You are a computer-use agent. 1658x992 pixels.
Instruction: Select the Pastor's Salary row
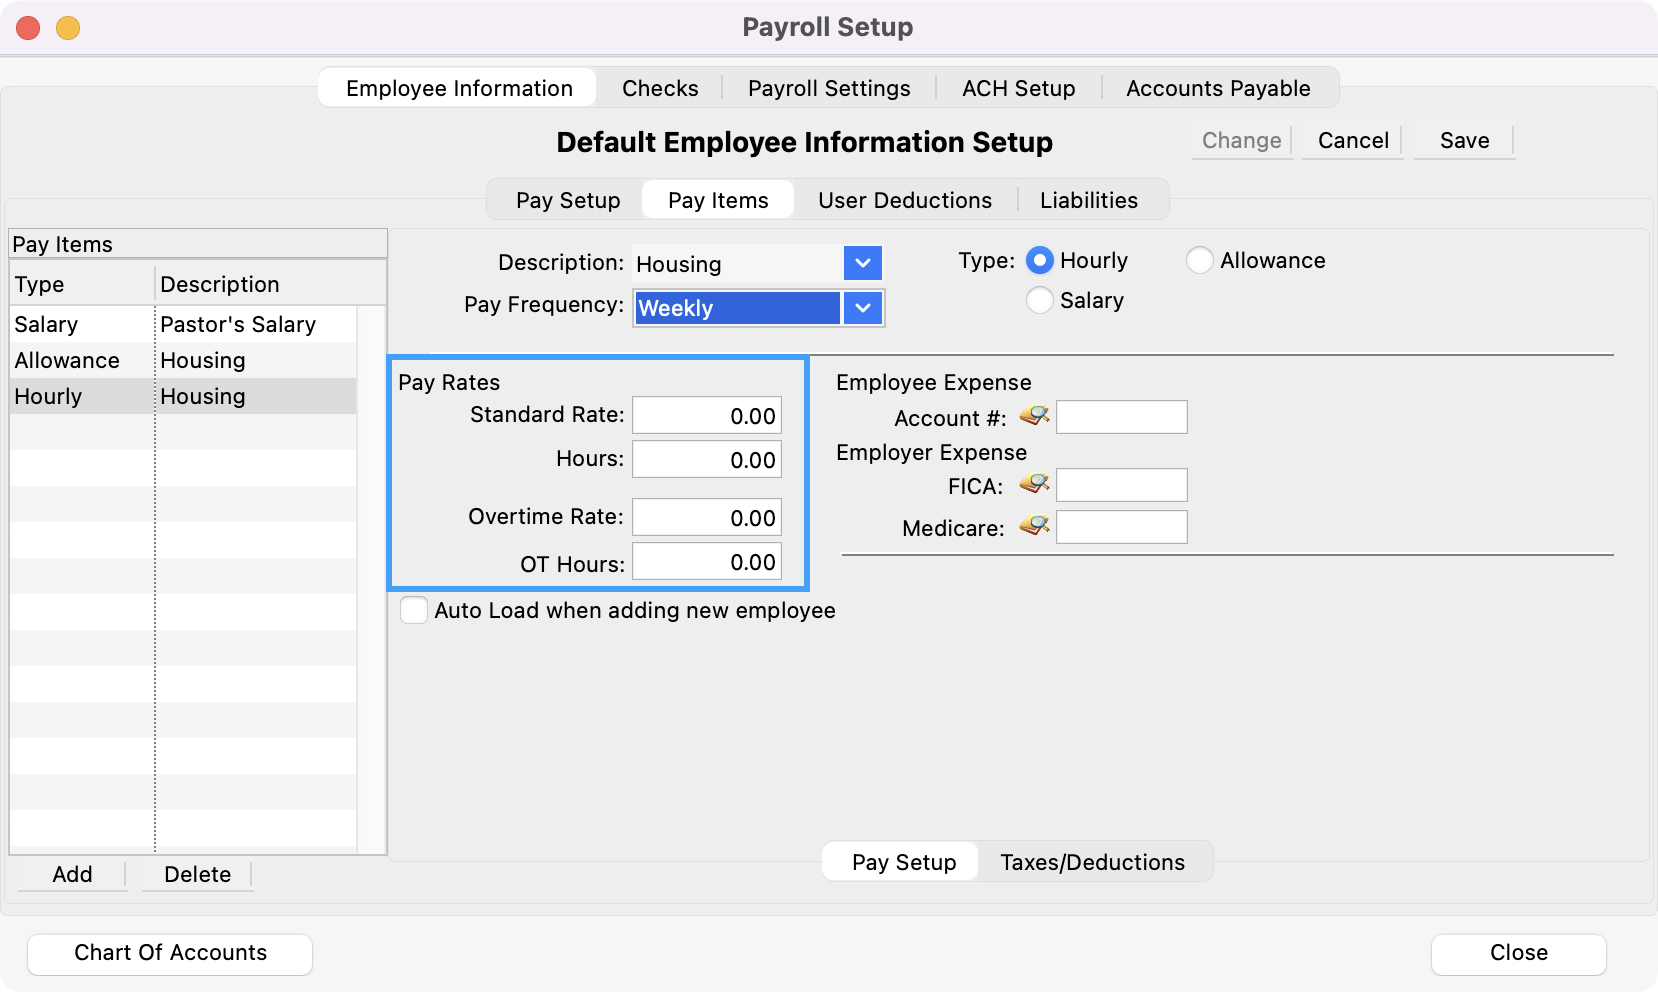pos(237,324)
